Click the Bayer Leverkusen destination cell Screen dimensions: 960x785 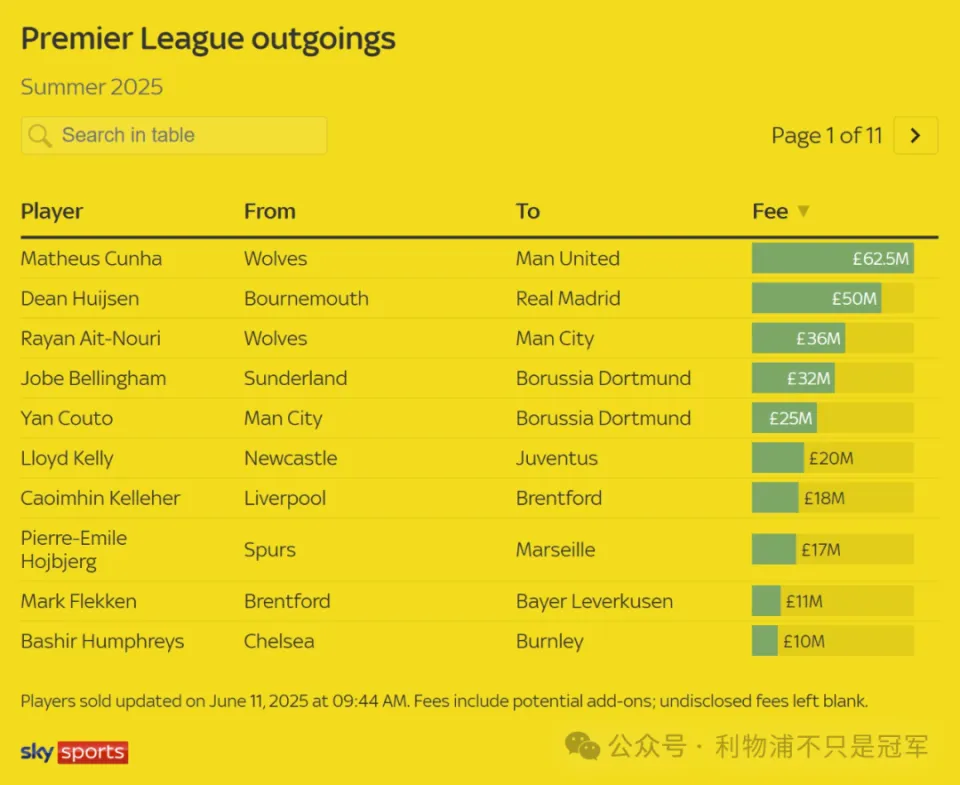coord(594,601)
